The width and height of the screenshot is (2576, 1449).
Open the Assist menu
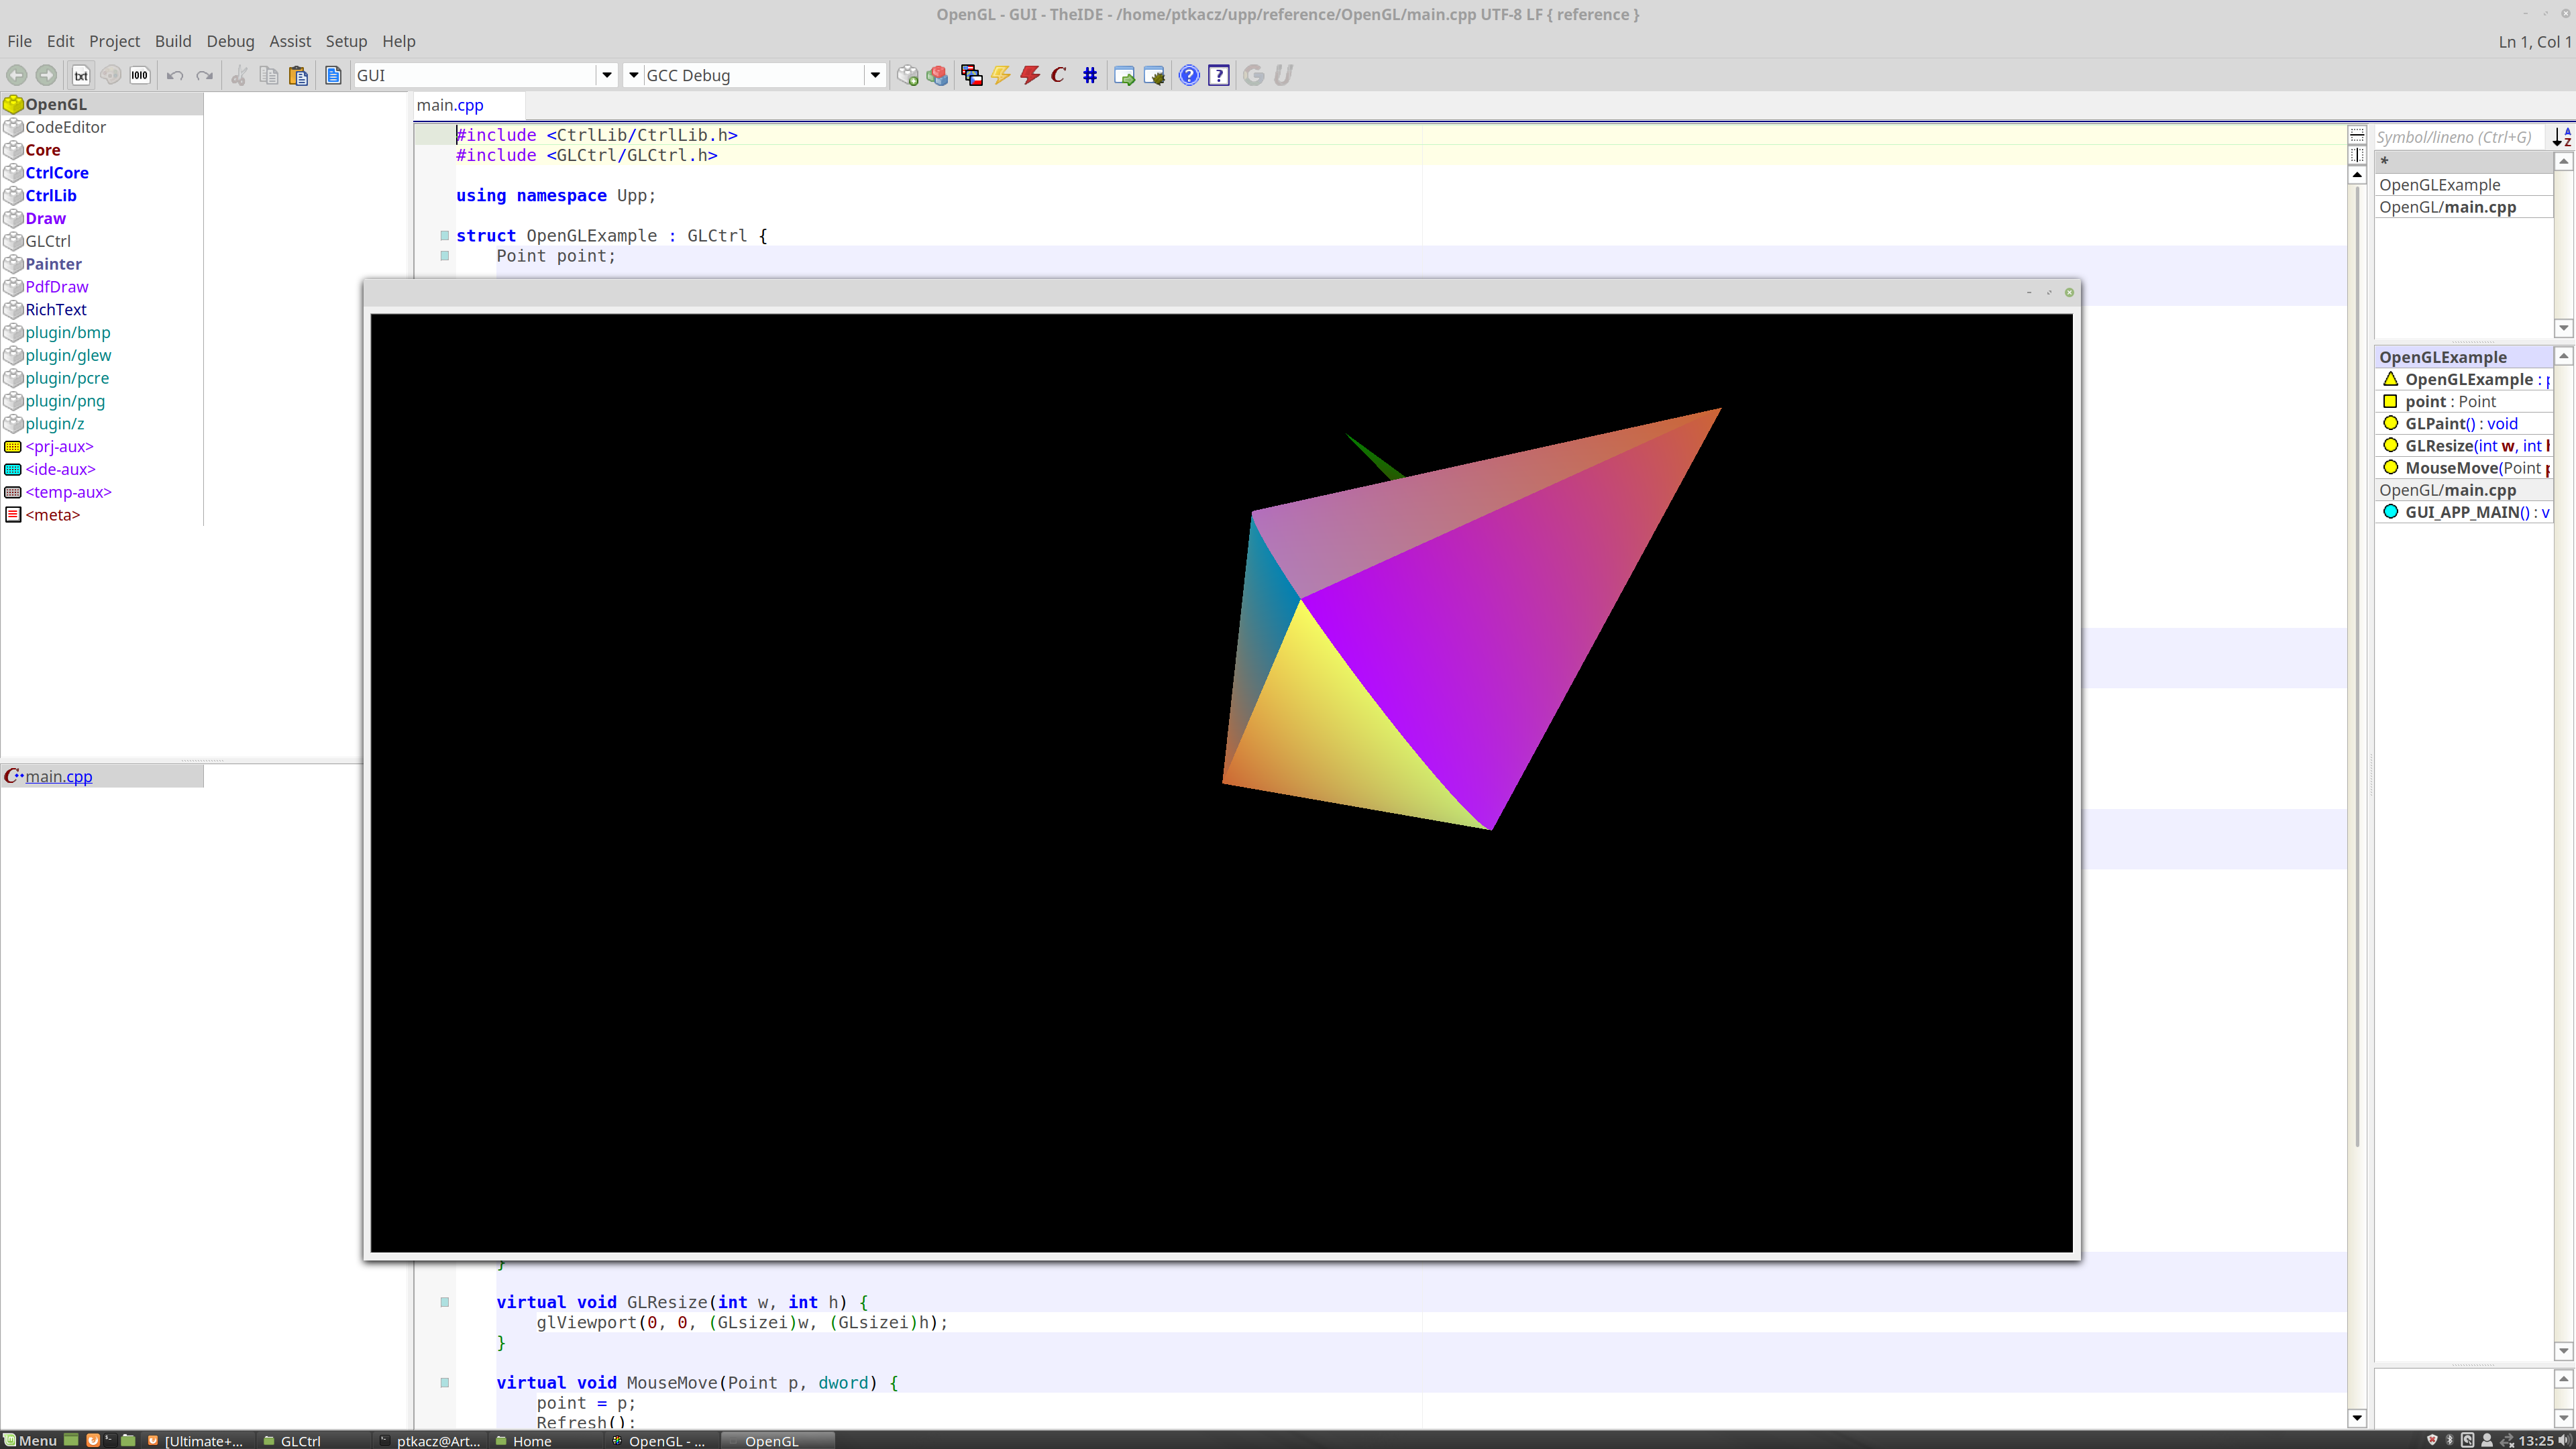tap(290, 41)
